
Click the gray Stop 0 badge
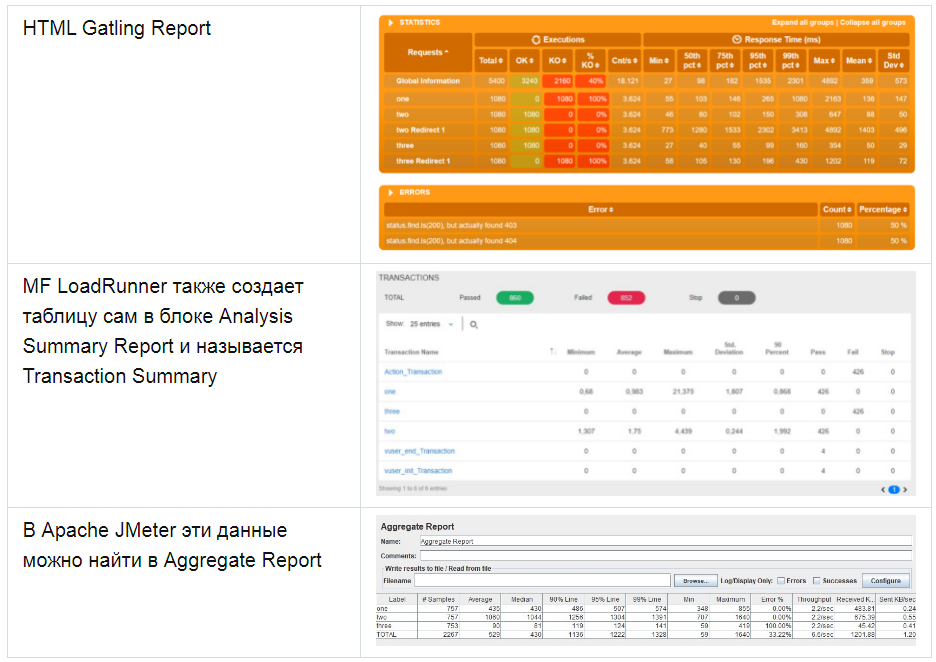coord(737,297)
